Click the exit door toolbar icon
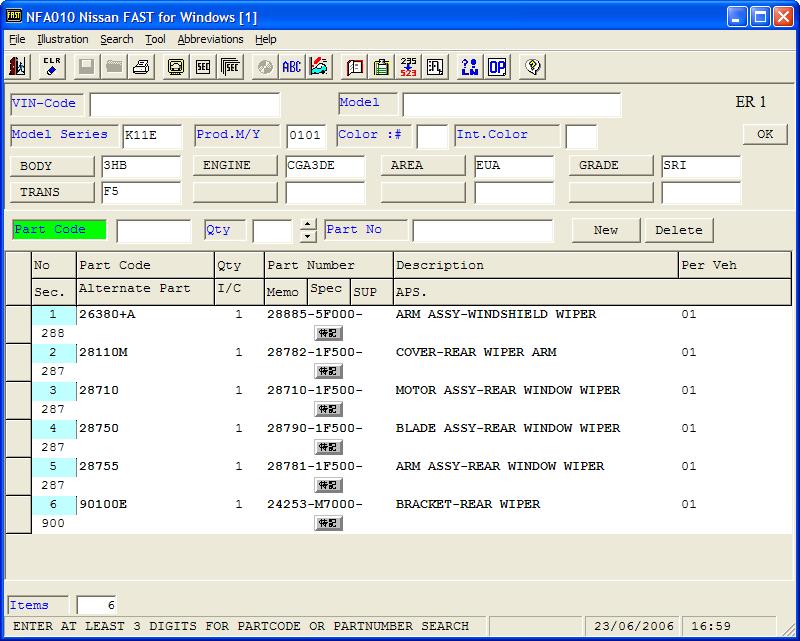Image resolution: width=800 pixels, height=641 pixels. 18,67
